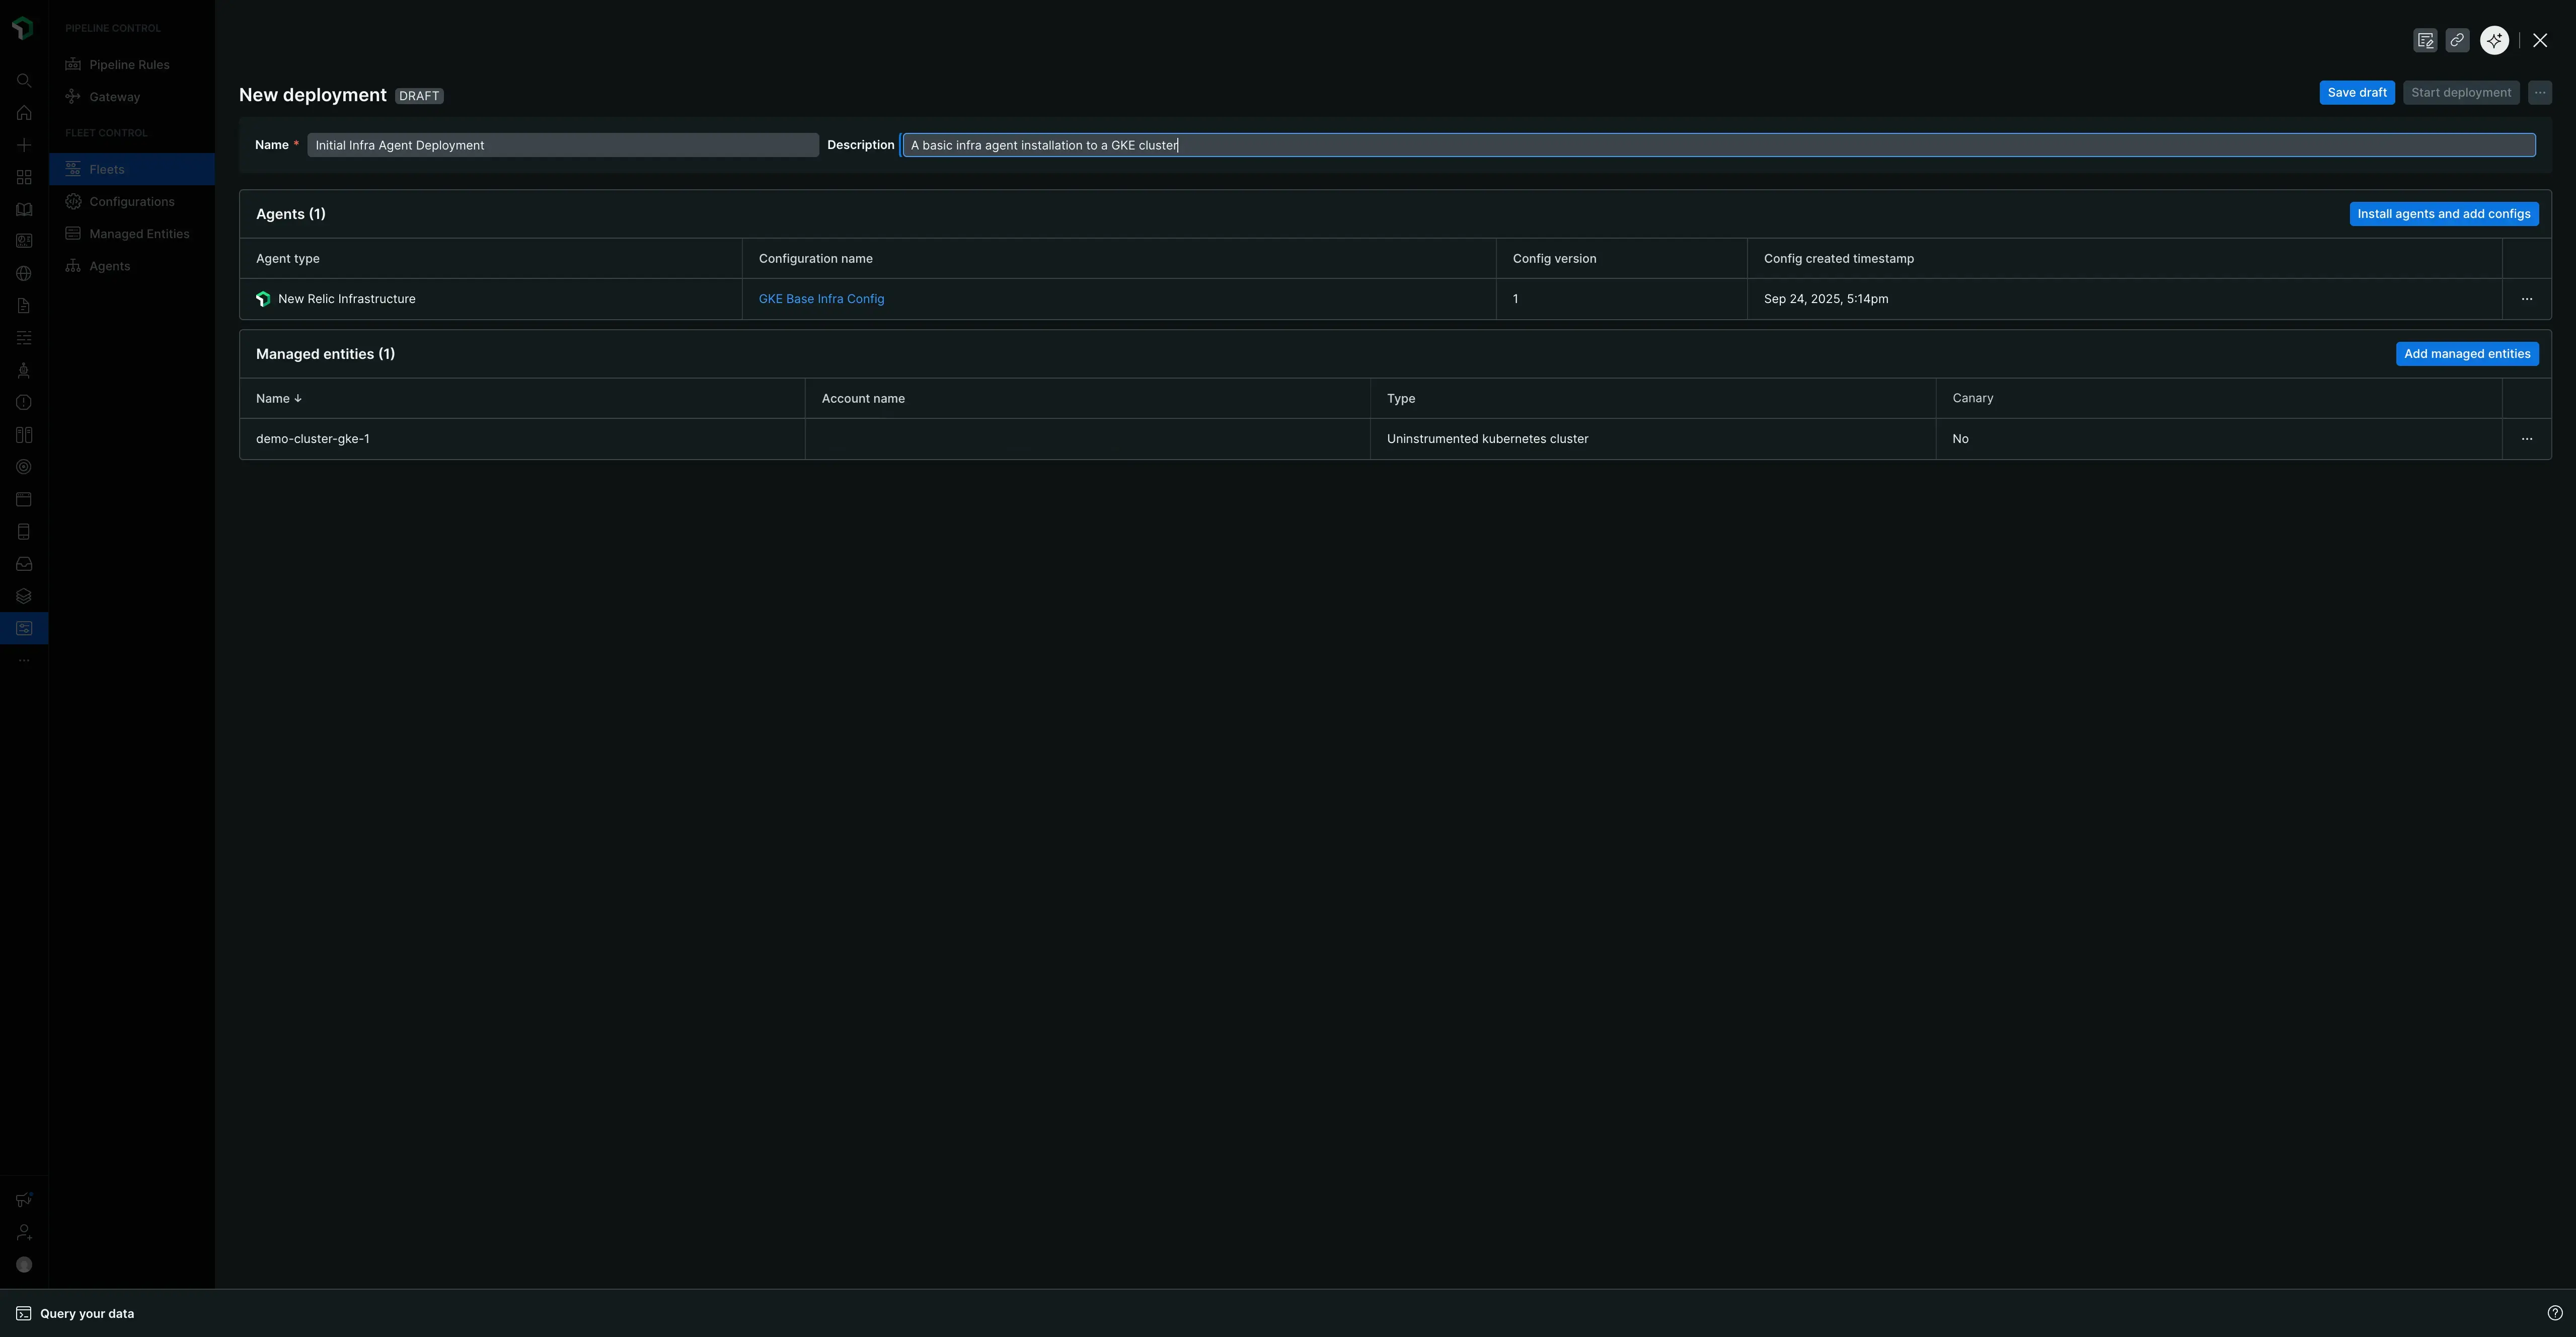Viewport: 2576px width, 1337px height.
Task: Open the overflow menu beside Start deployment
Action: point(2540,92)
